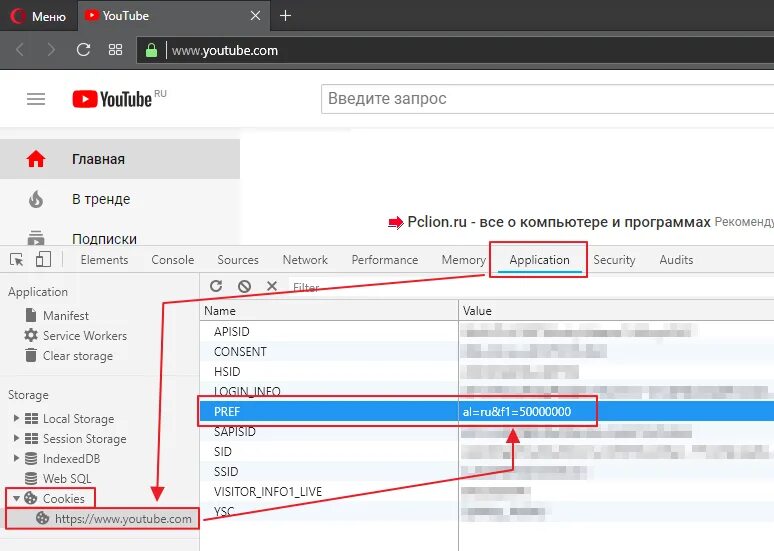Select the APISID cookie row
Screen dimensions: 774x551
pyautogui.click(x=487, y=331)
